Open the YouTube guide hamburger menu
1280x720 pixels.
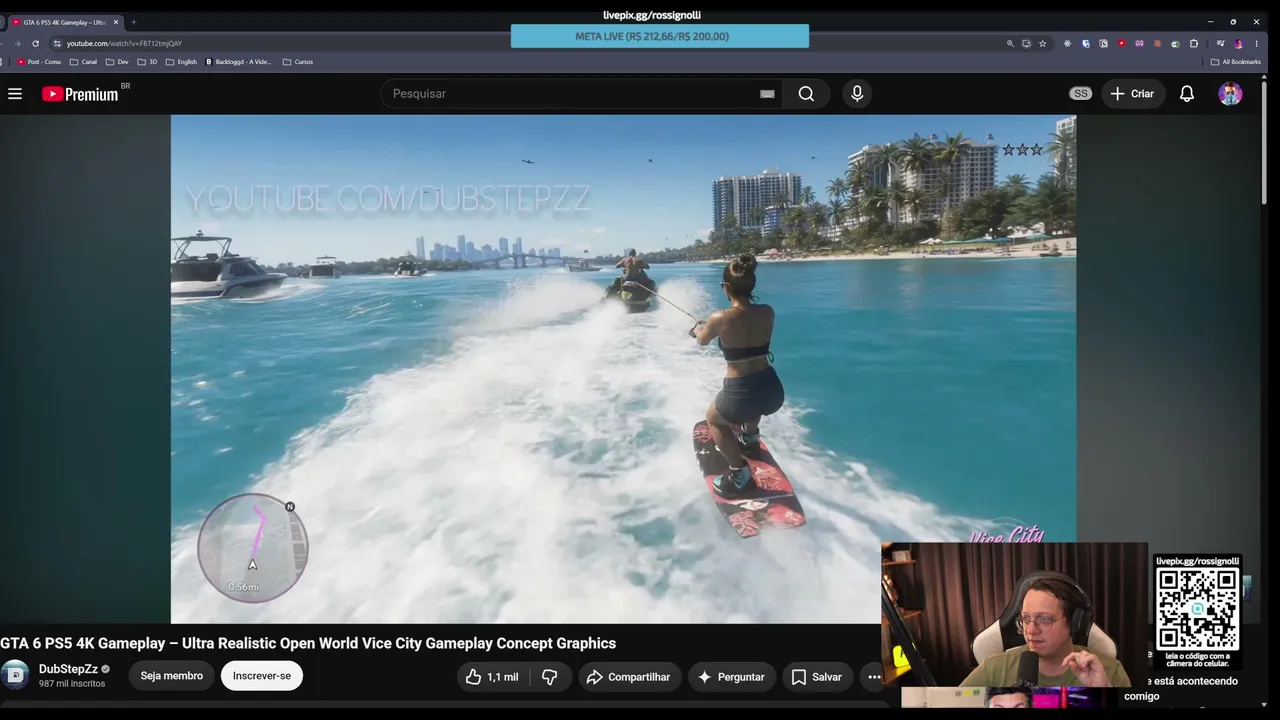coord(15,94)
